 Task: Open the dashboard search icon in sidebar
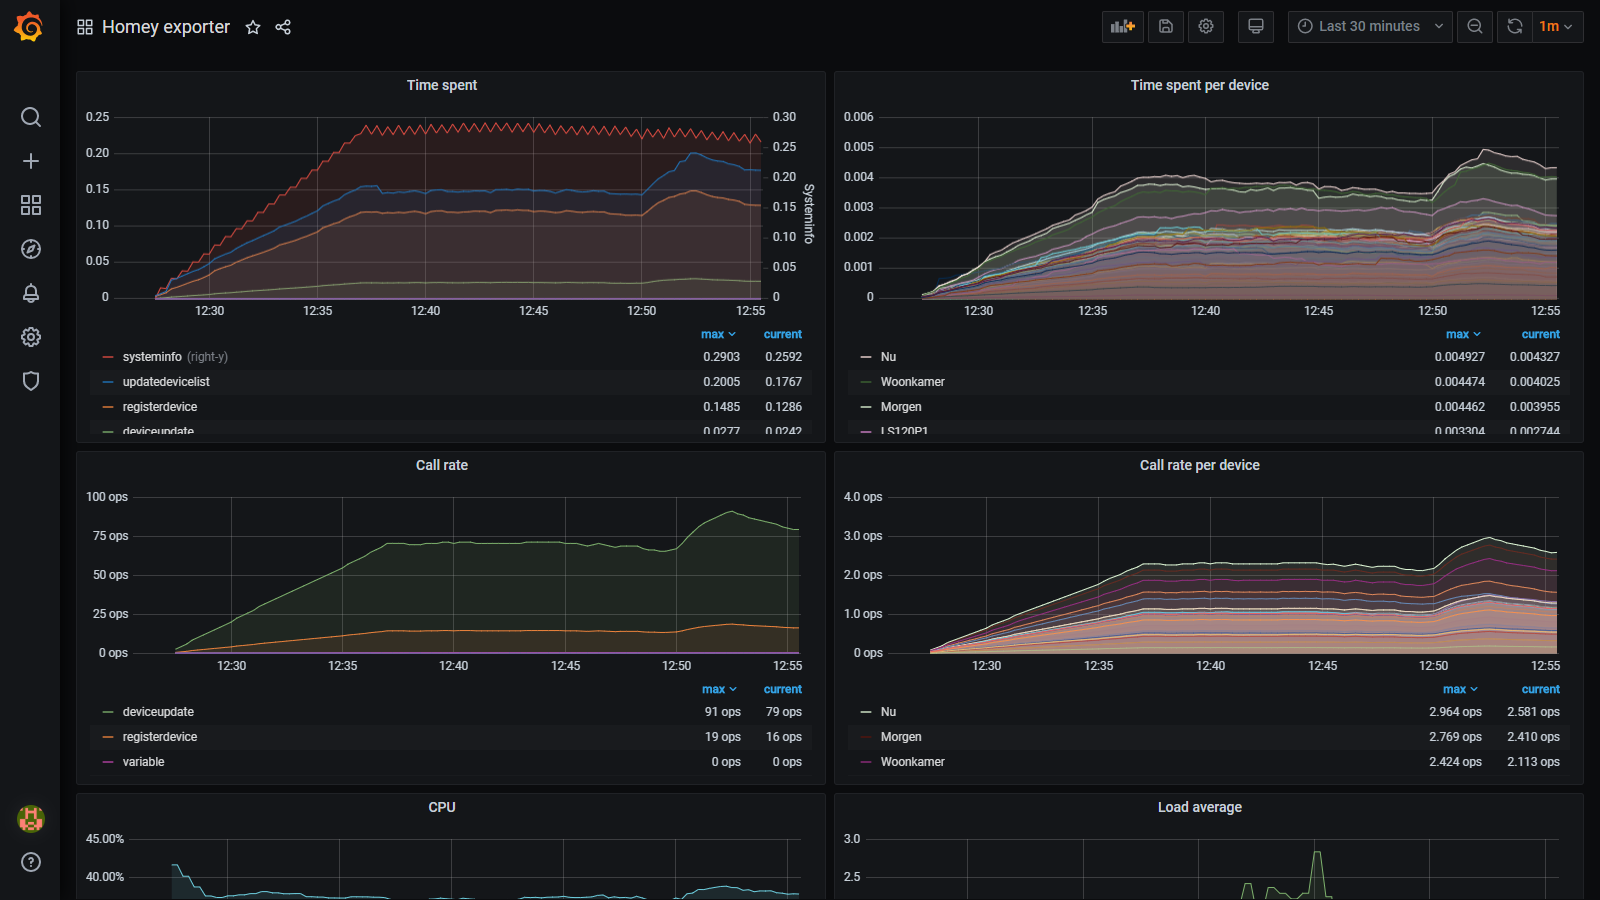pyautogui.click(x=31, y=117)
